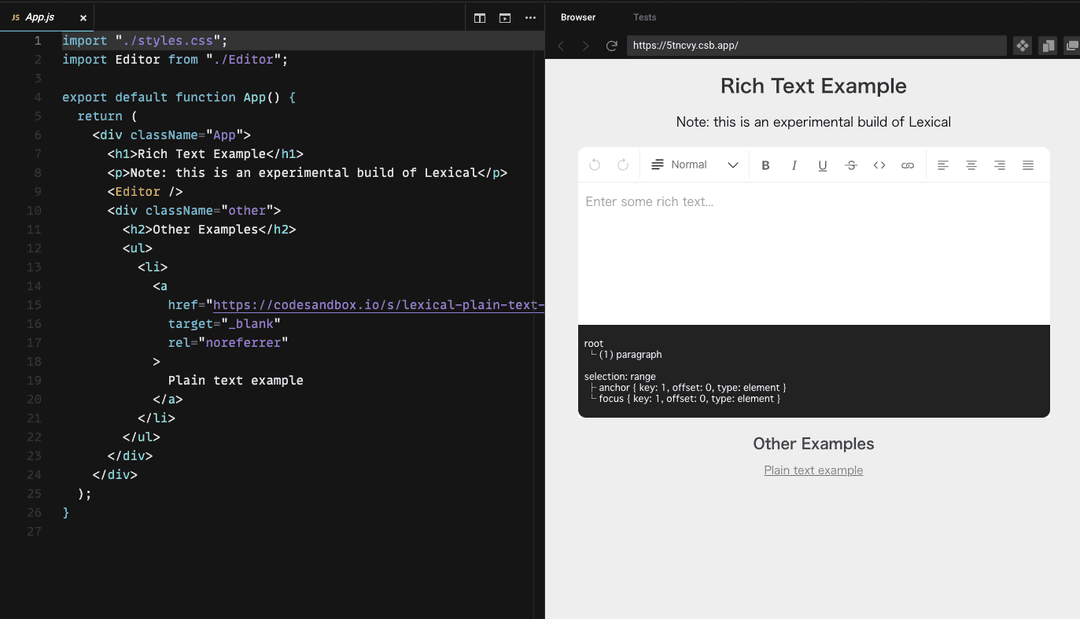Select the Browser tab

(578, 17)
